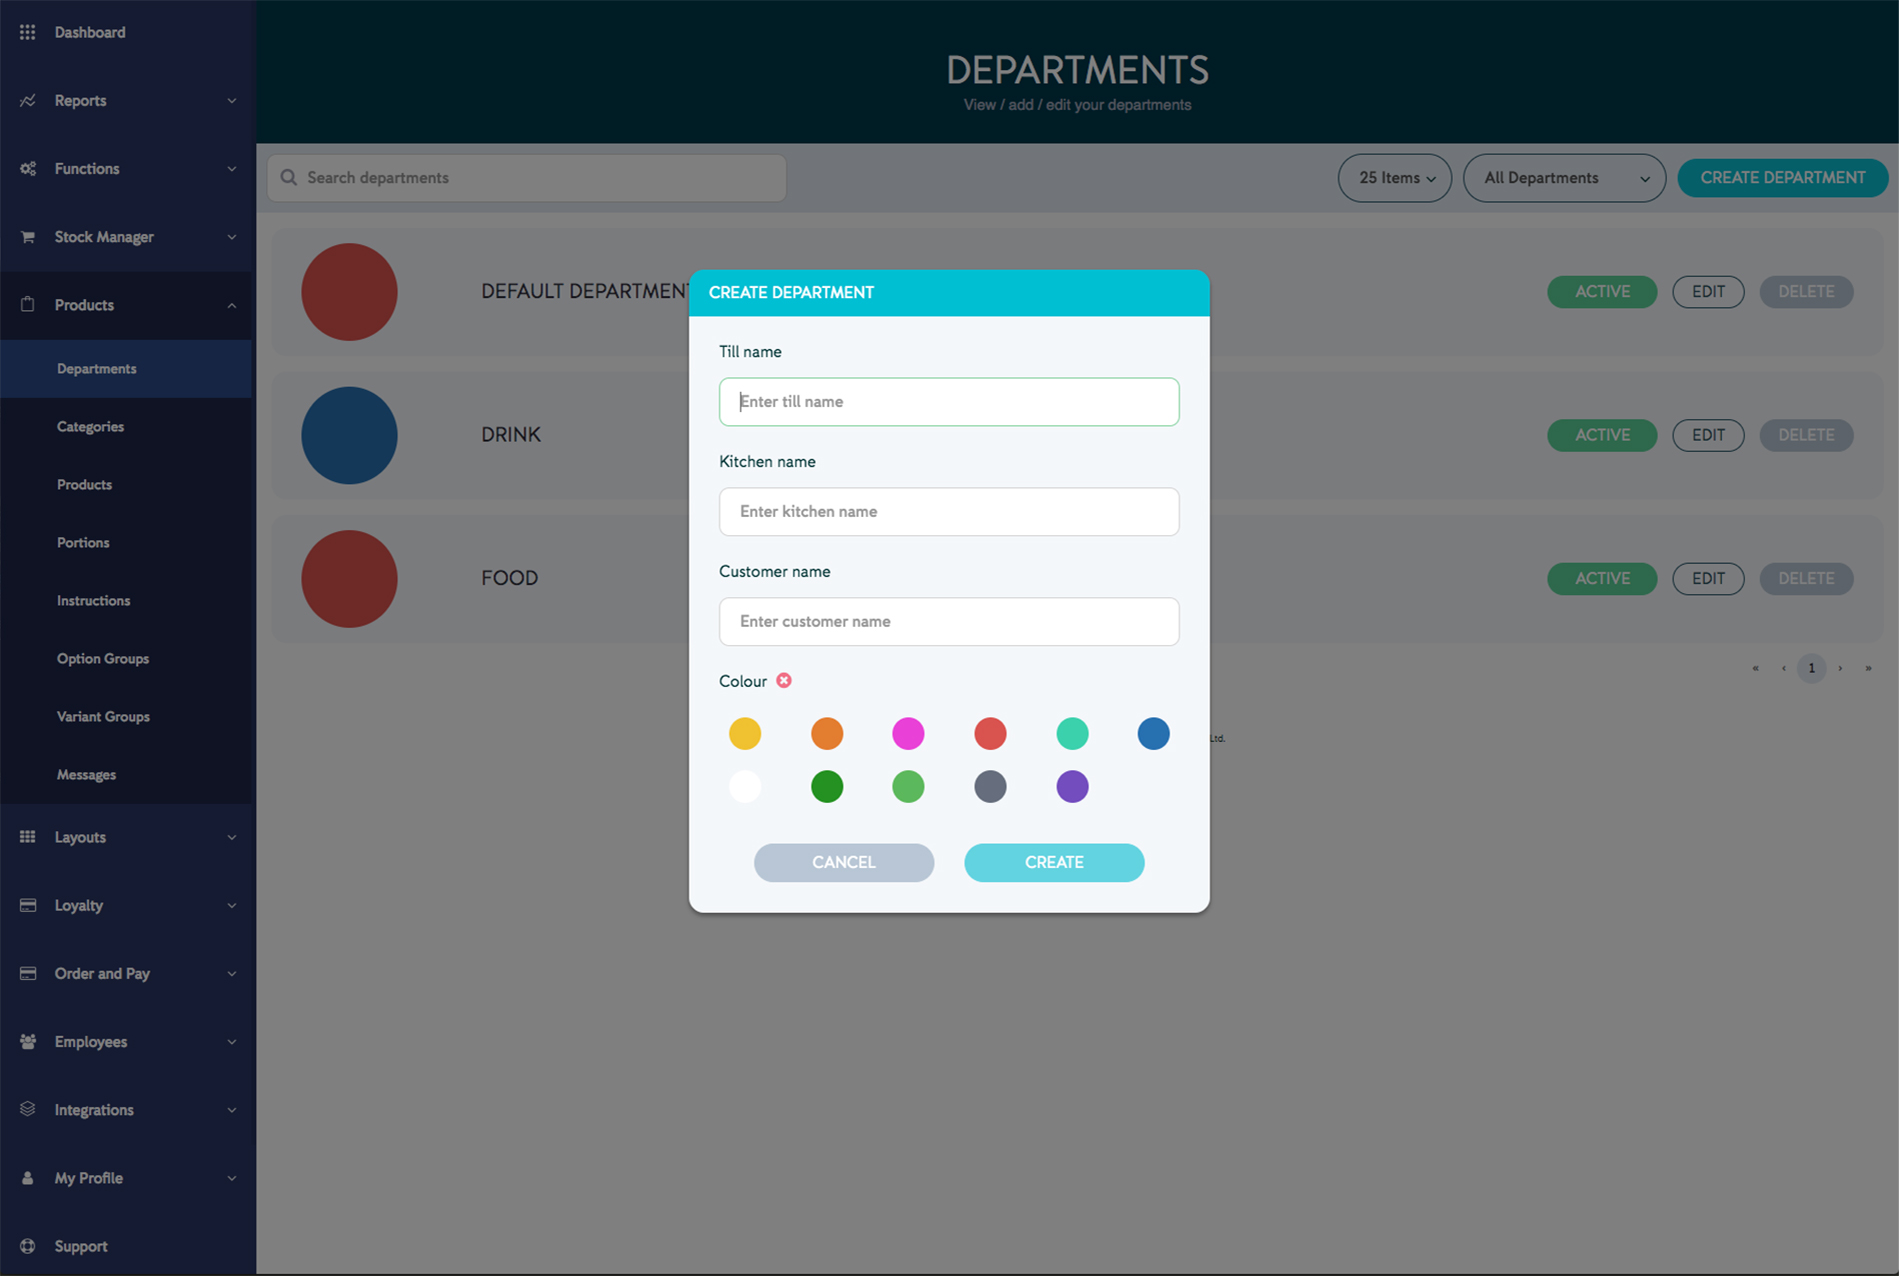Click the Functions gears icon
Screen dimensions: 1899x1276
(28, 168)
